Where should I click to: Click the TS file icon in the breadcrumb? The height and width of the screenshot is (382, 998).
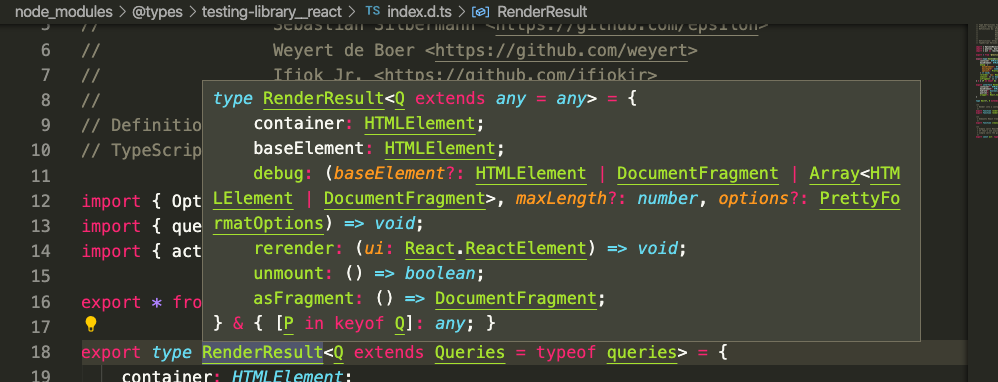coord(373,11)
